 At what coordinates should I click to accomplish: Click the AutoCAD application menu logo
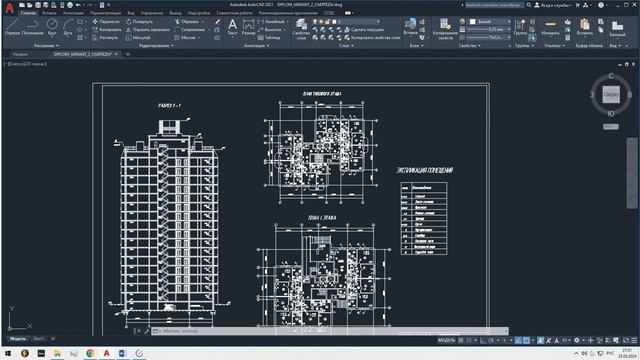click(x=9, y=7)
